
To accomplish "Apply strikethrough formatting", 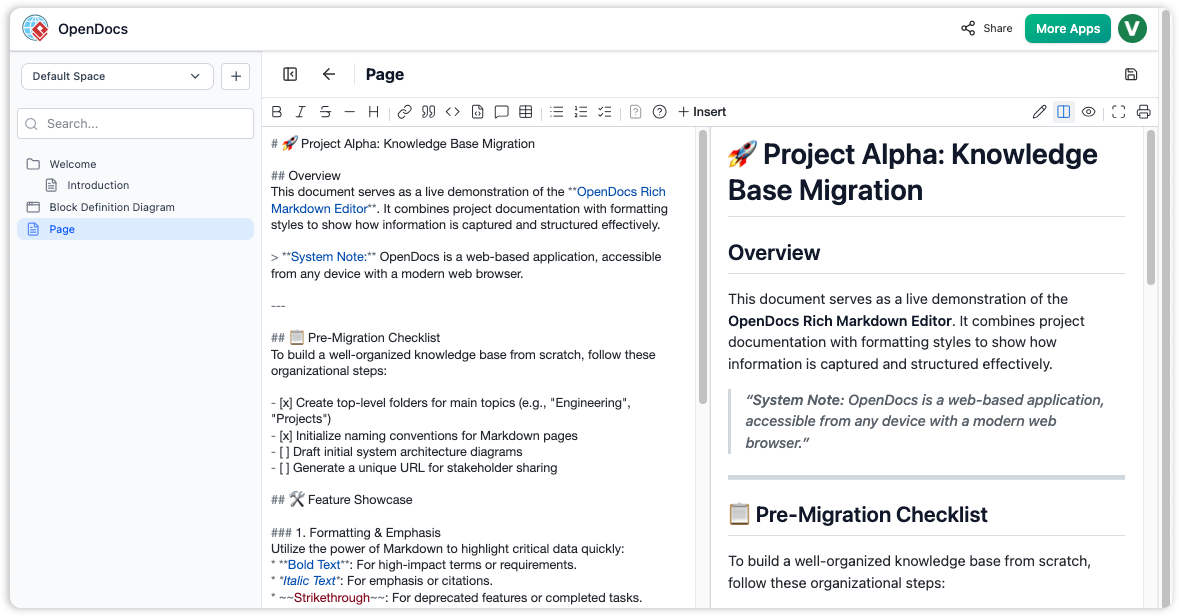I will [x=324, y=111].
